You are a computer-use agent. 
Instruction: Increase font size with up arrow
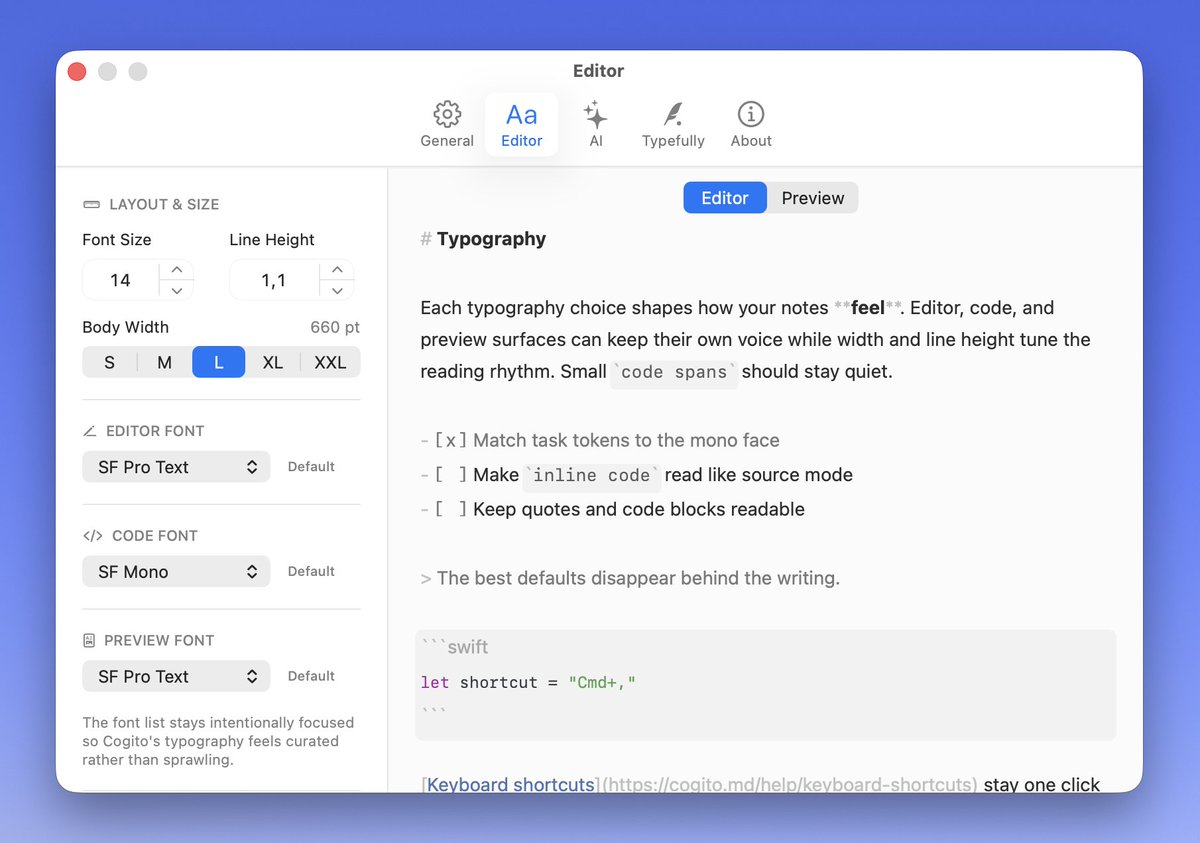point(177,270)
